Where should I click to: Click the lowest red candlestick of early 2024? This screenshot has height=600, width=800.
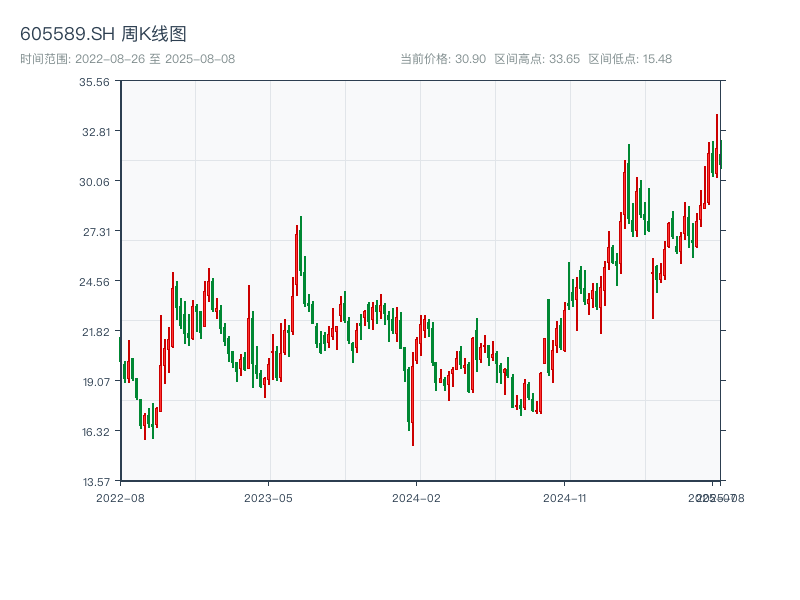[x=413, y=398]
